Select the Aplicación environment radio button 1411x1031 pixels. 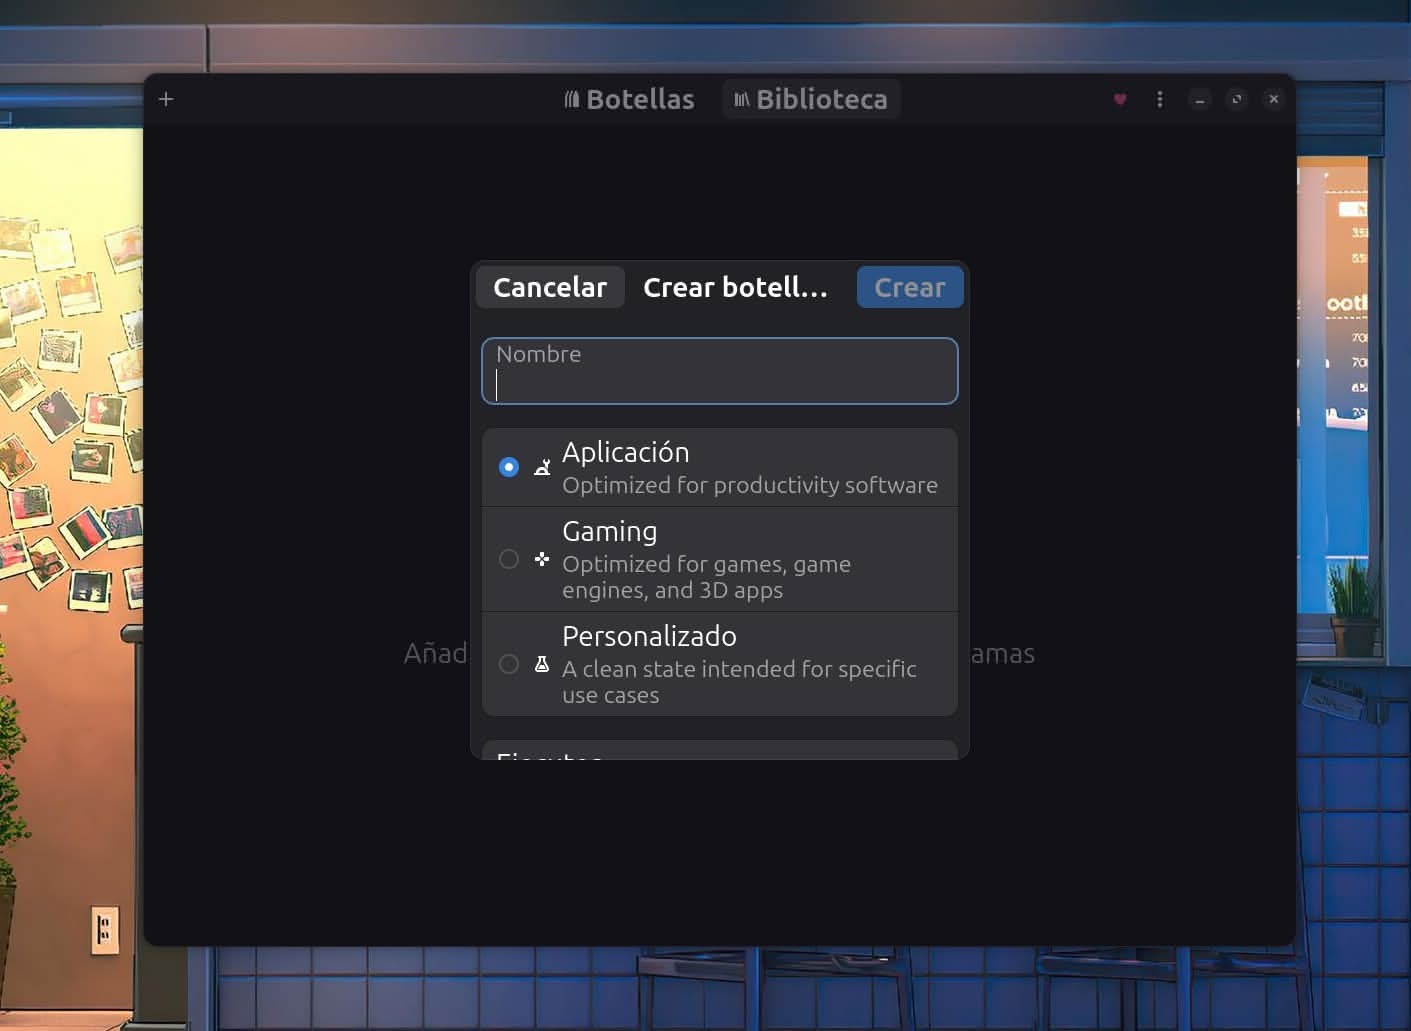tap(509, 466)
